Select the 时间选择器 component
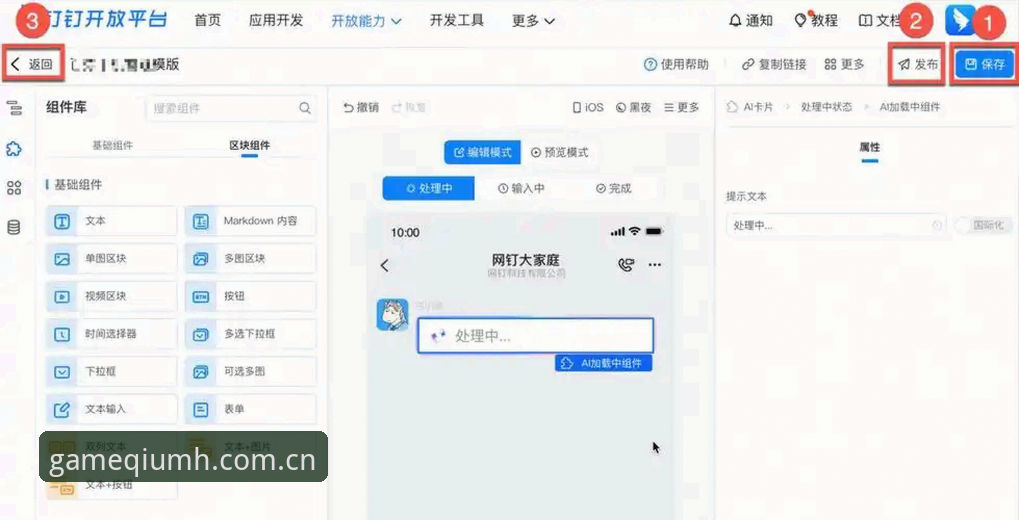This screenshot has width=1019, height=520. [x=111, y=334]
